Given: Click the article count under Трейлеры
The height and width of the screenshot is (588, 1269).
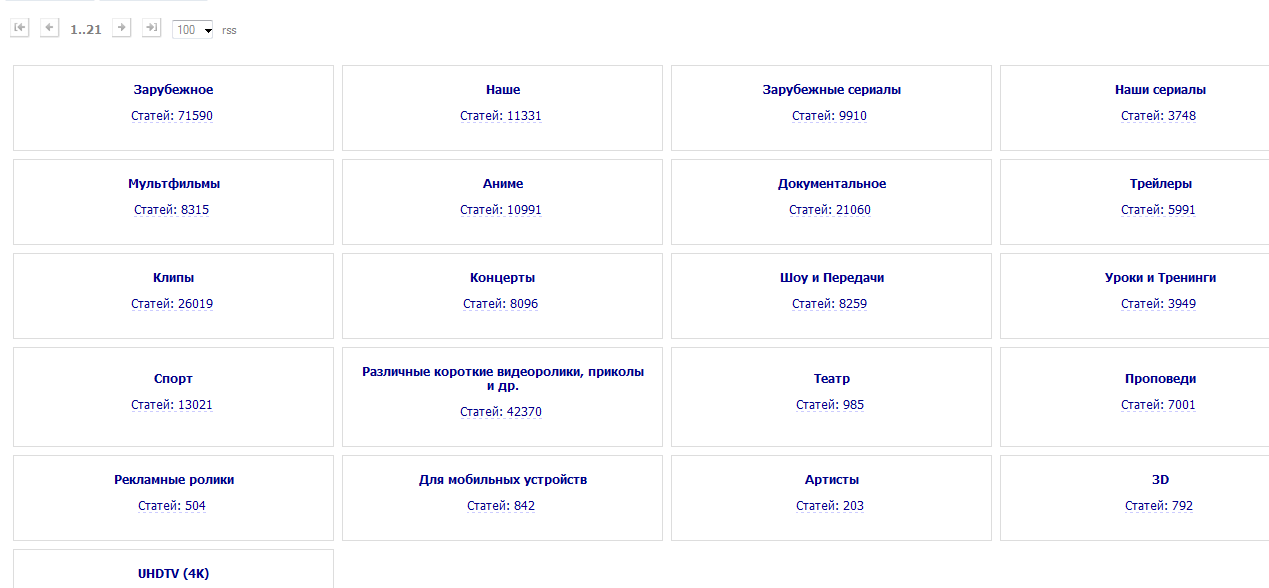Looking at the screenshot, I should pyautogui.click(x=1158, y=210).
